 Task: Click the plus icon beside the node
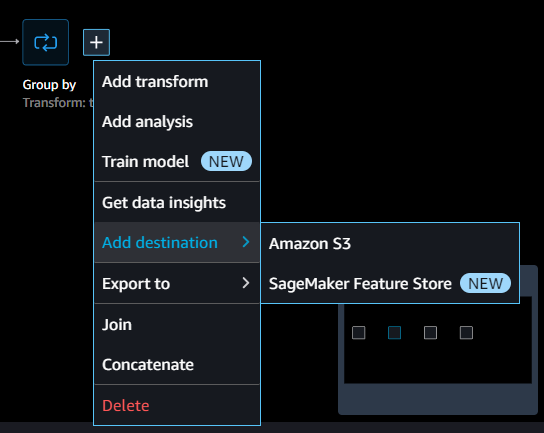tap(96, 42)
